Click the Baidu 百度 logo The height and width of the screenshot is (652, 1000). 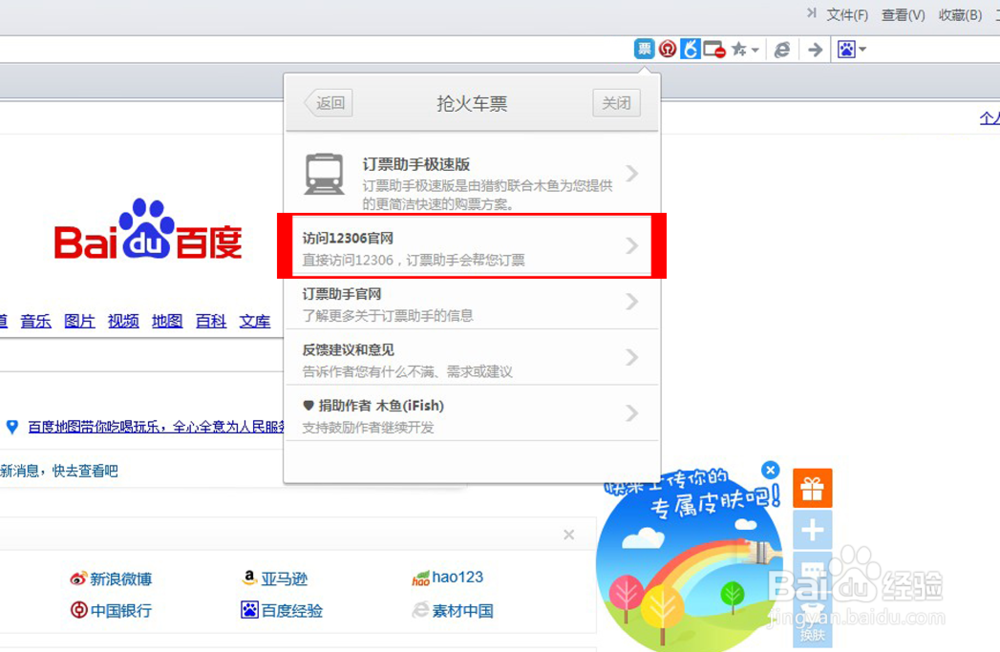point(148,230)
